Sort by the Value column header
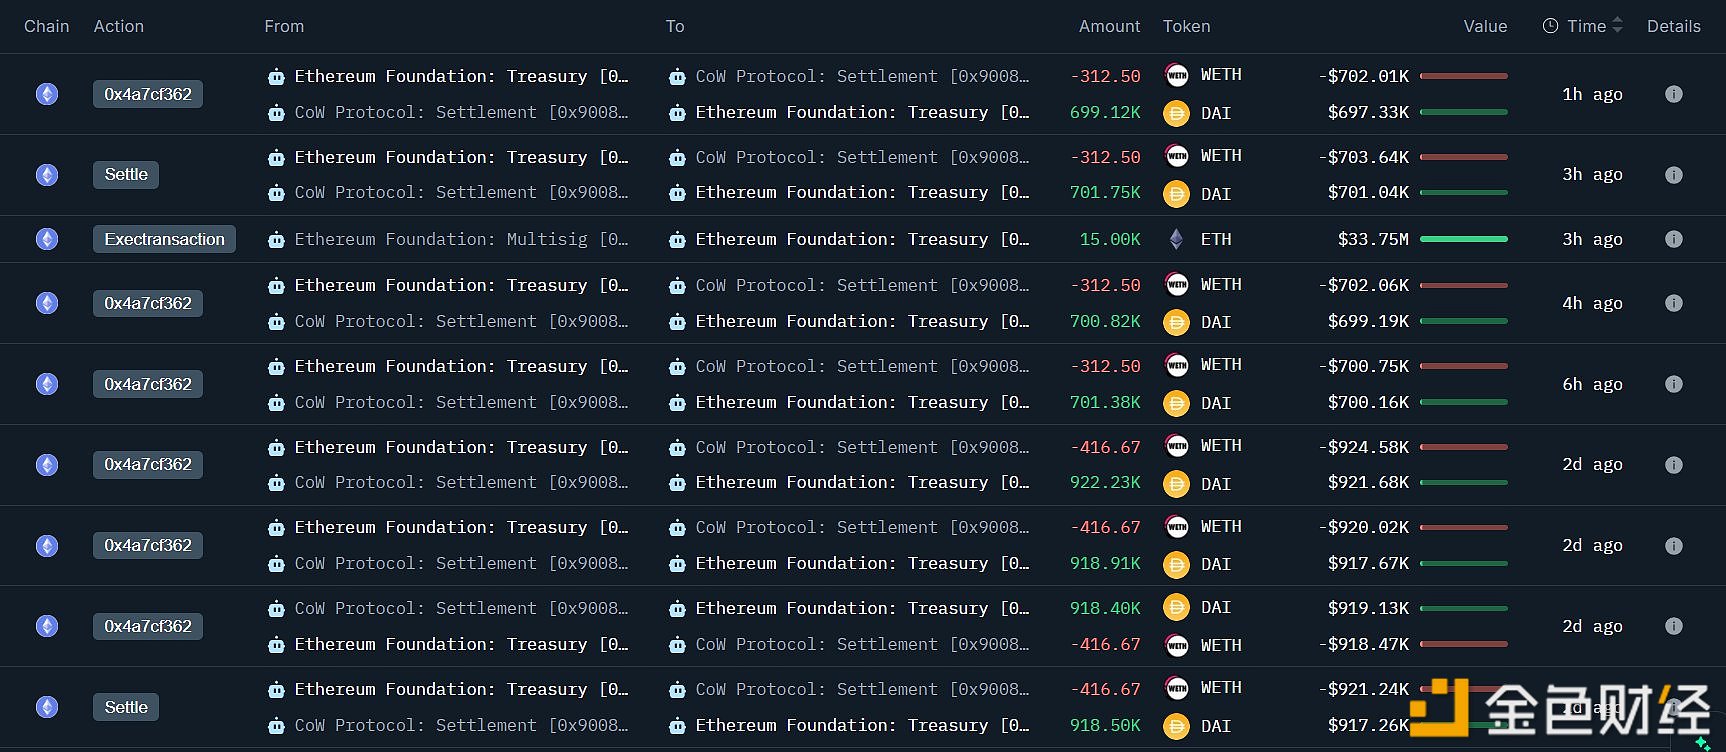 [1484, 26]
